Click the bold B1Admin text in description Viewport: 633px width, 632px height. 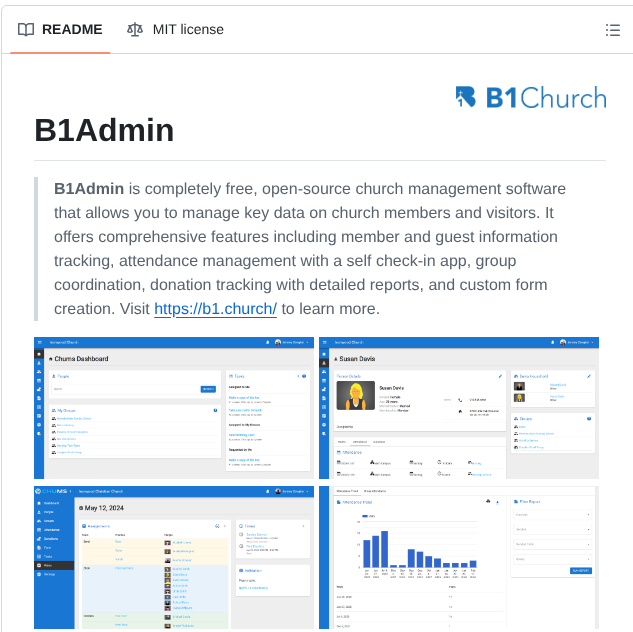[x=89, y=189]
